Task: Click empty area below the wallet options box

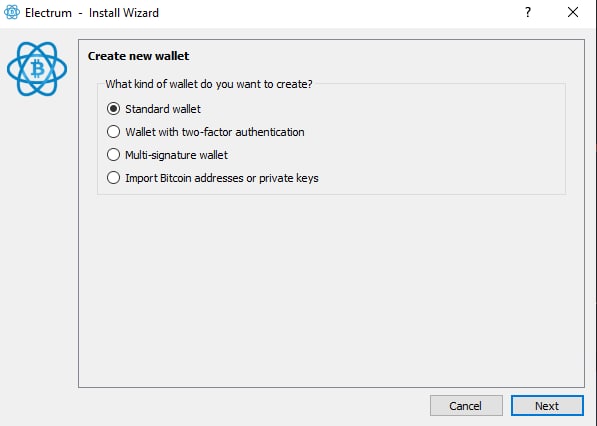Action: click(x=331, y=289)
